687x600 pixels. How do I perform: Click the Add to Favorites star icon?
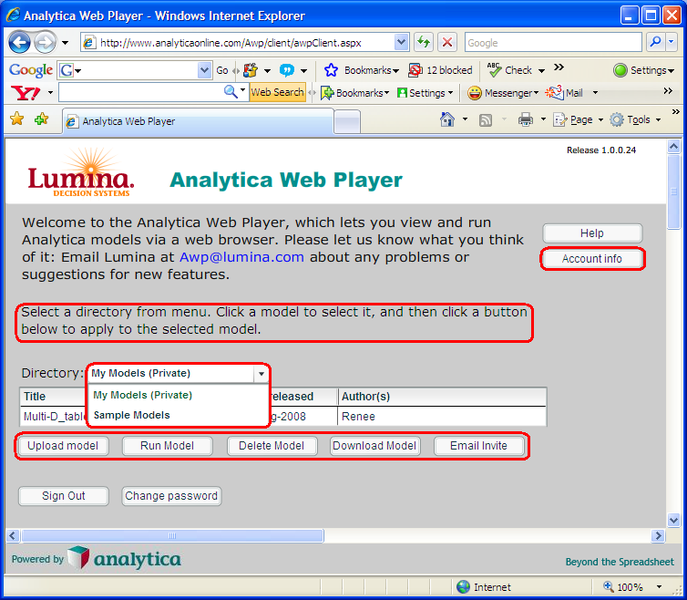[42, 119]
